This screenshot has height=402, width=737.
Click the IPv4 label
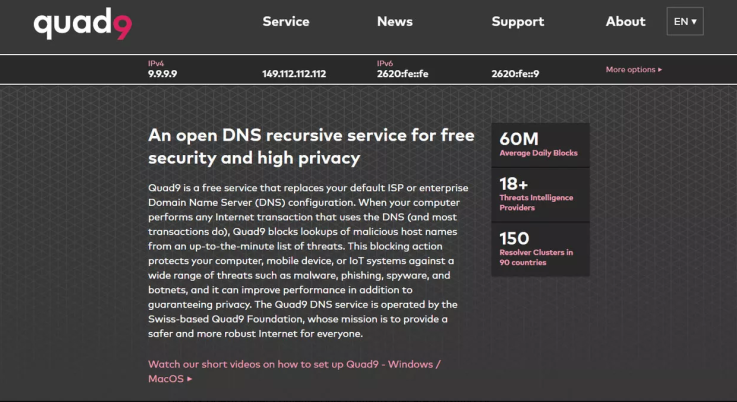click(x=156, y=63)
